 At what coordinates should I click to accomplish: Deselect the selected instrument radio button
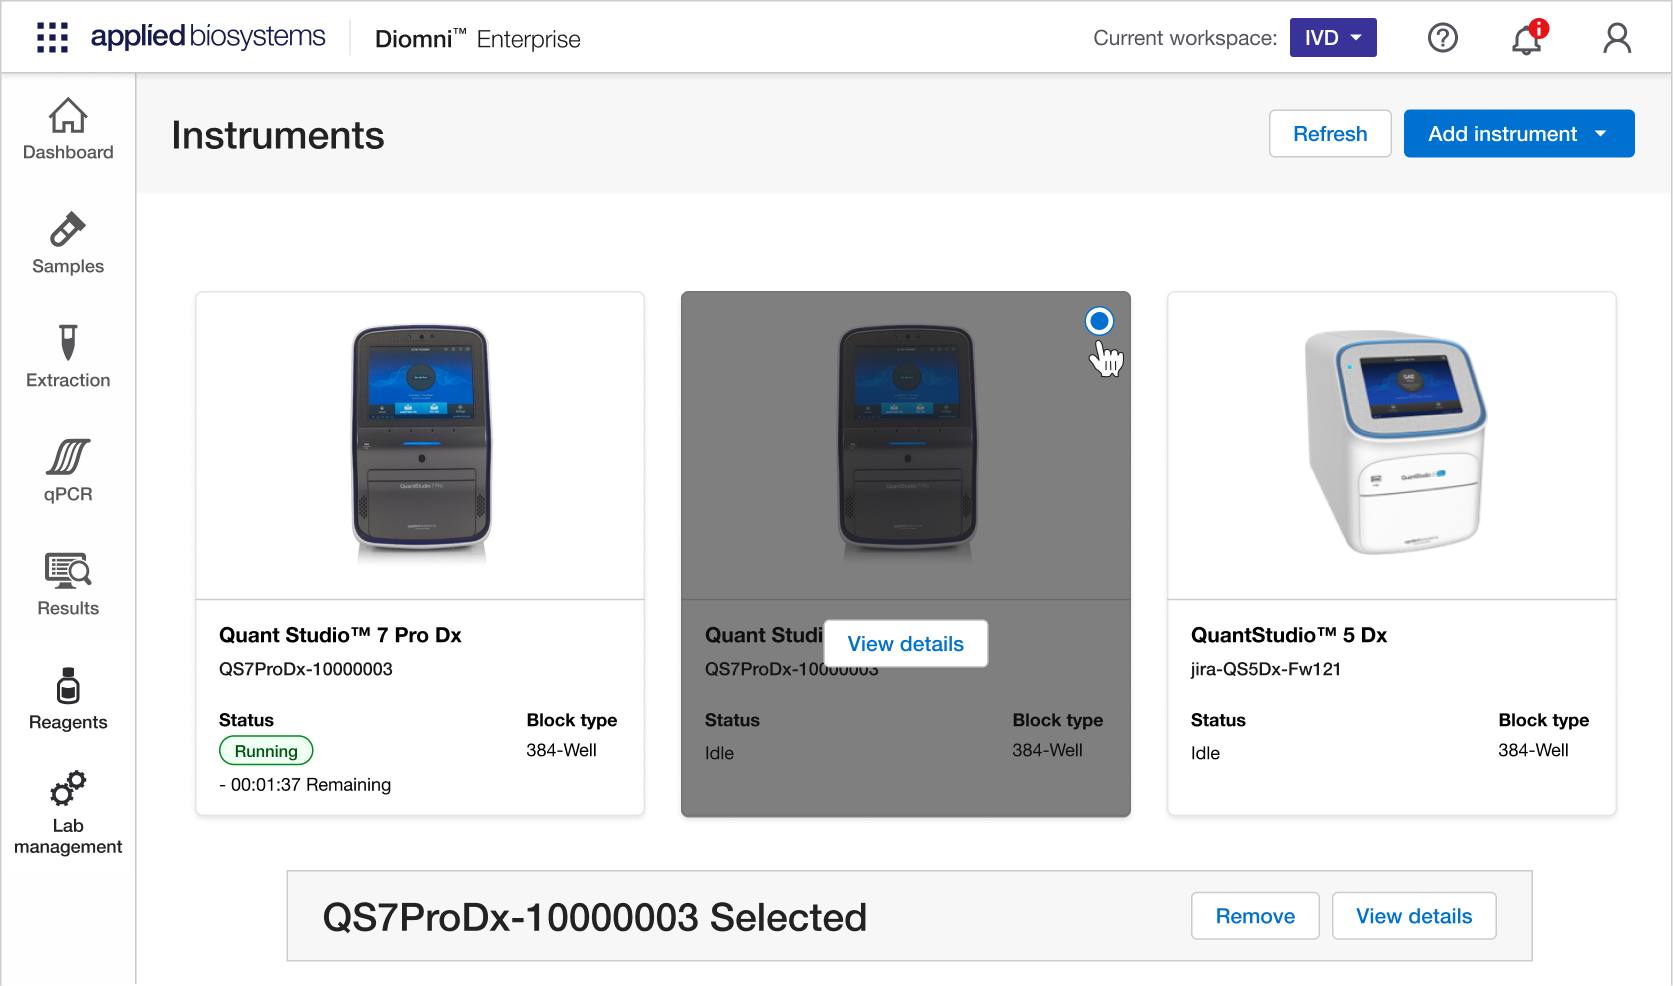(x=1099, y=321)
